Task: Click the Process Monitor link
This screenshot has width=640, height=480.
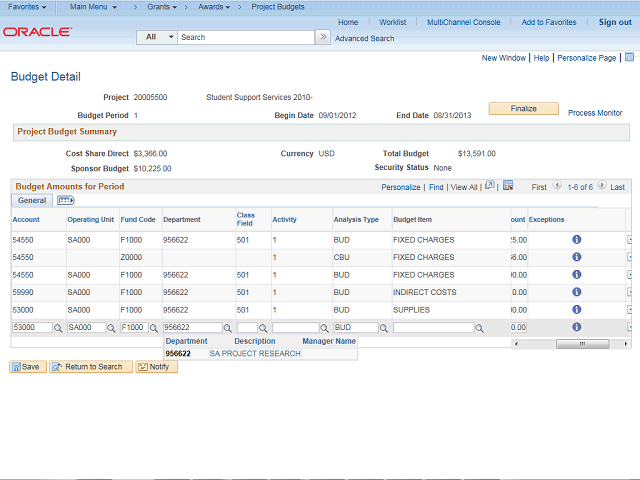Action: tap(595, 113)
